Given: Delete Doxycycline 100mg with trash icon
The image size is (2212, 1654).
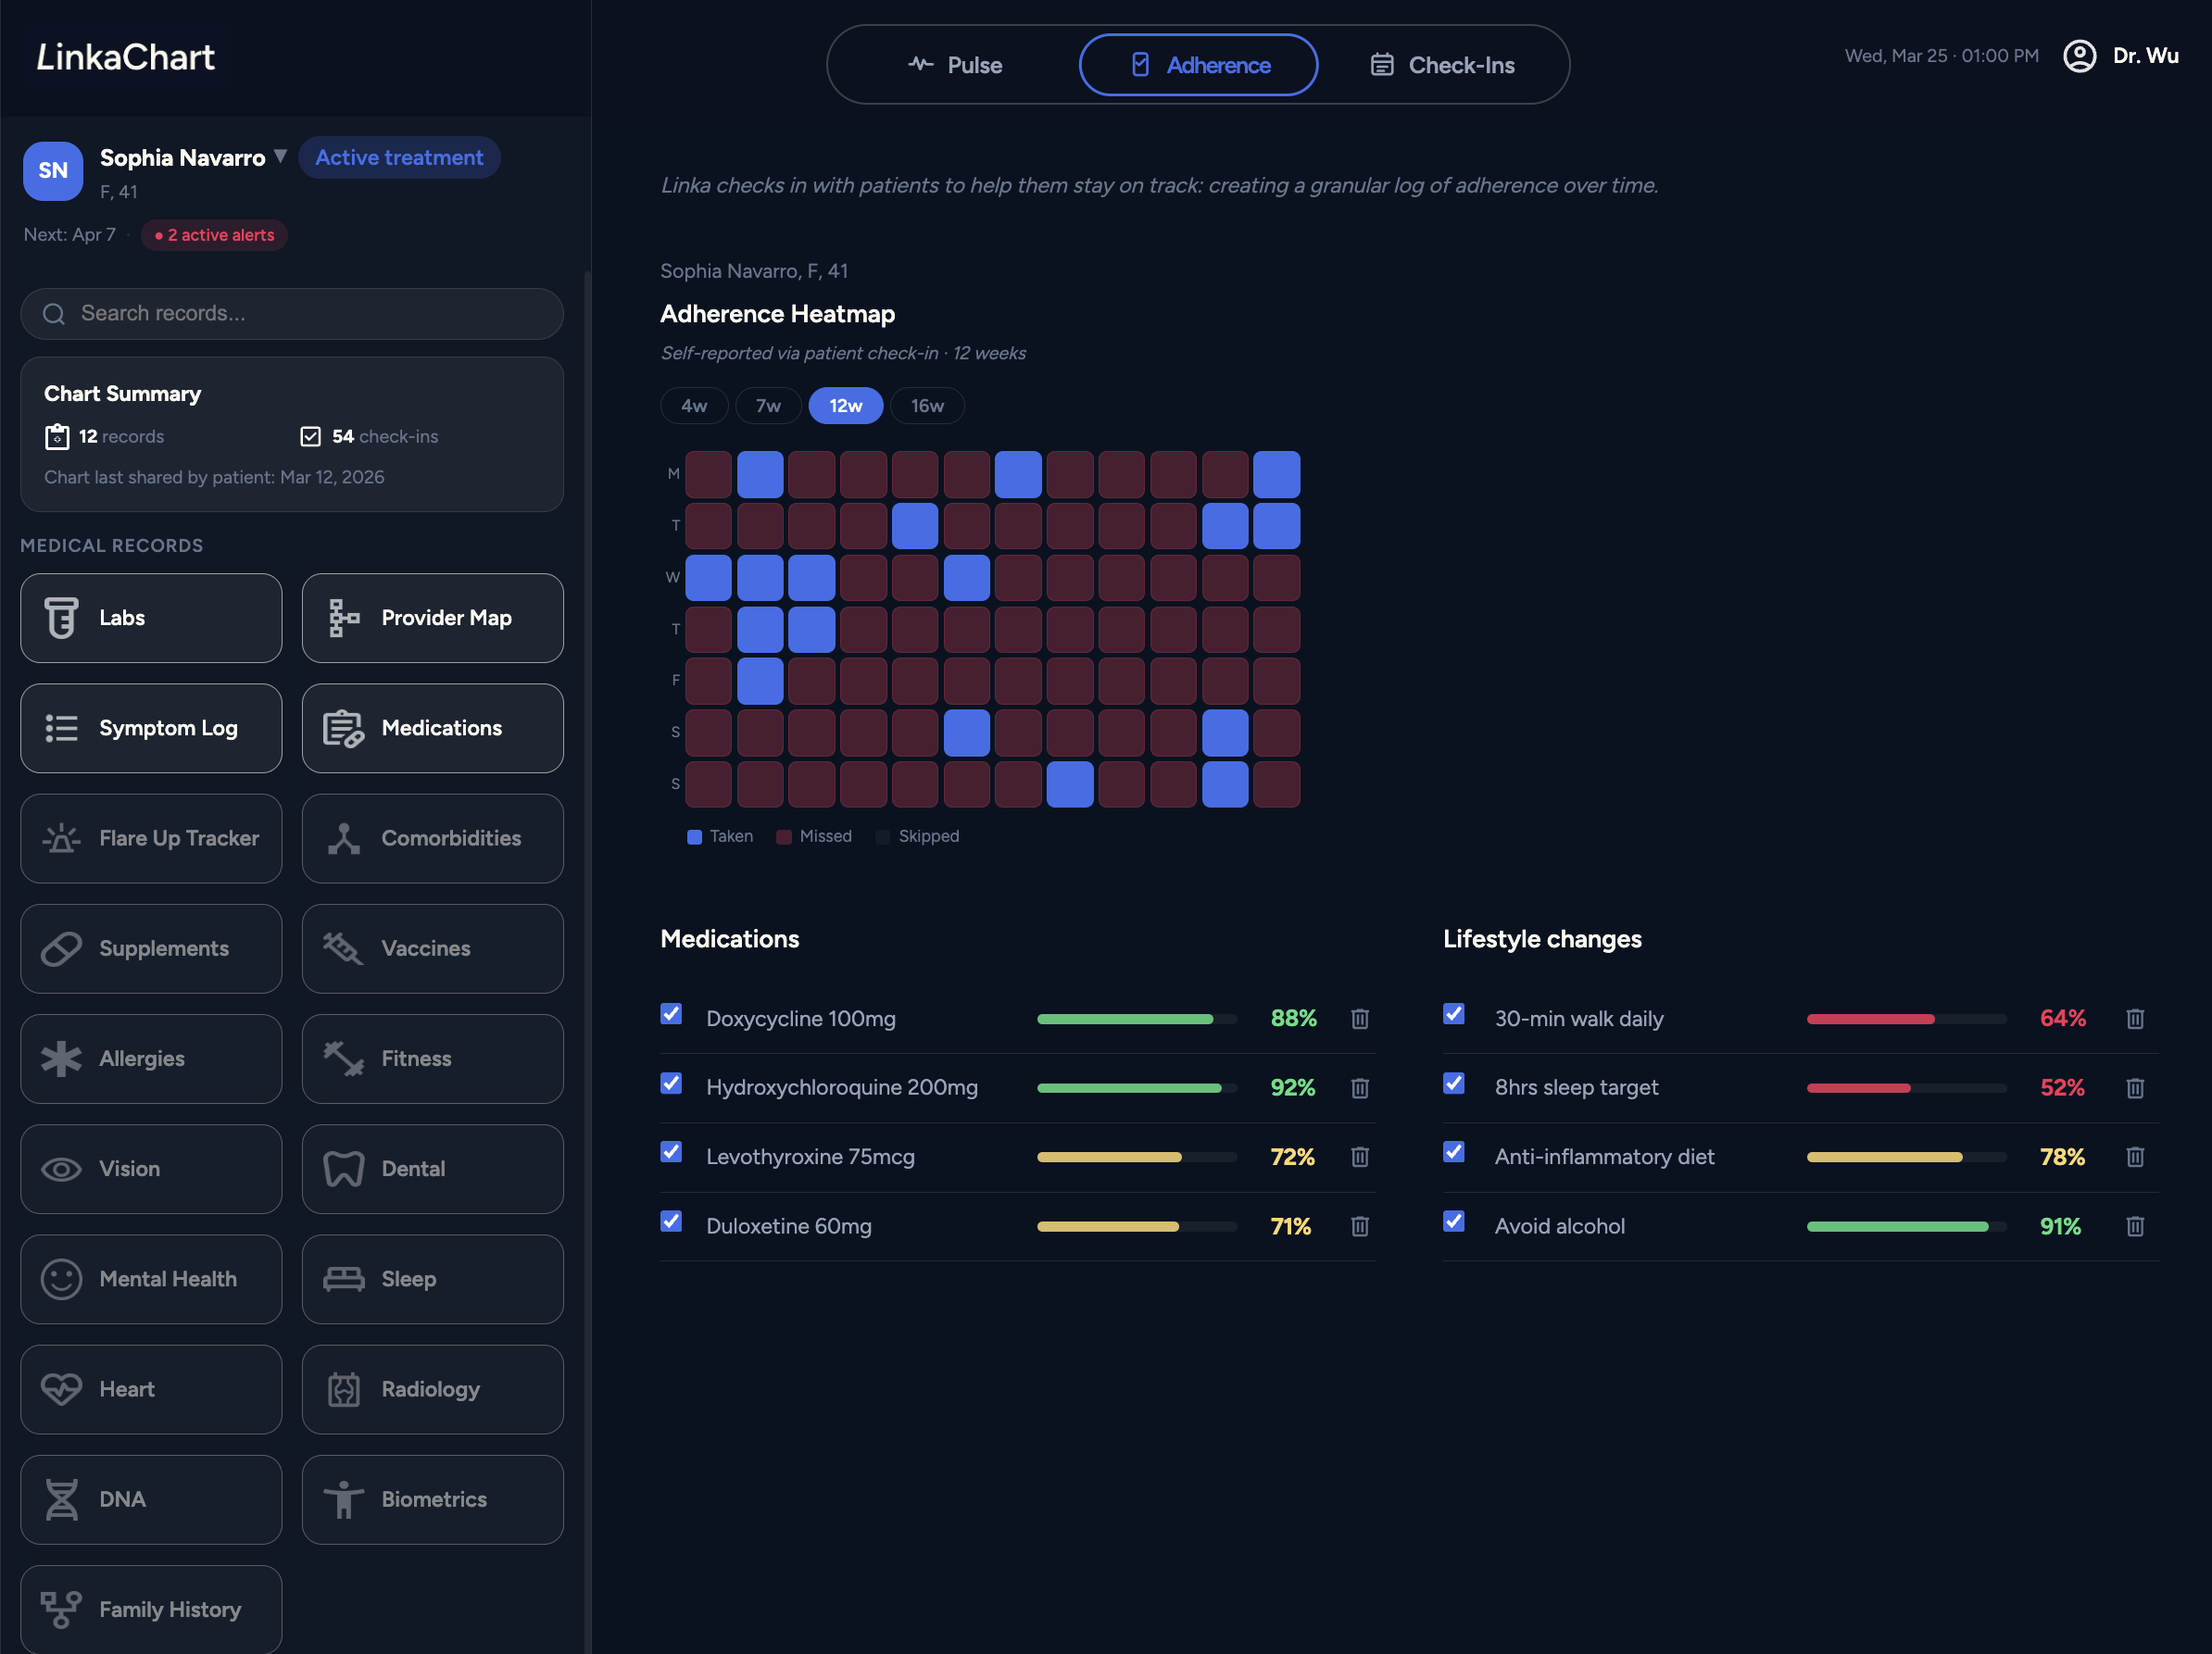Looking at the screenshot, I should pos(1359,1019).
